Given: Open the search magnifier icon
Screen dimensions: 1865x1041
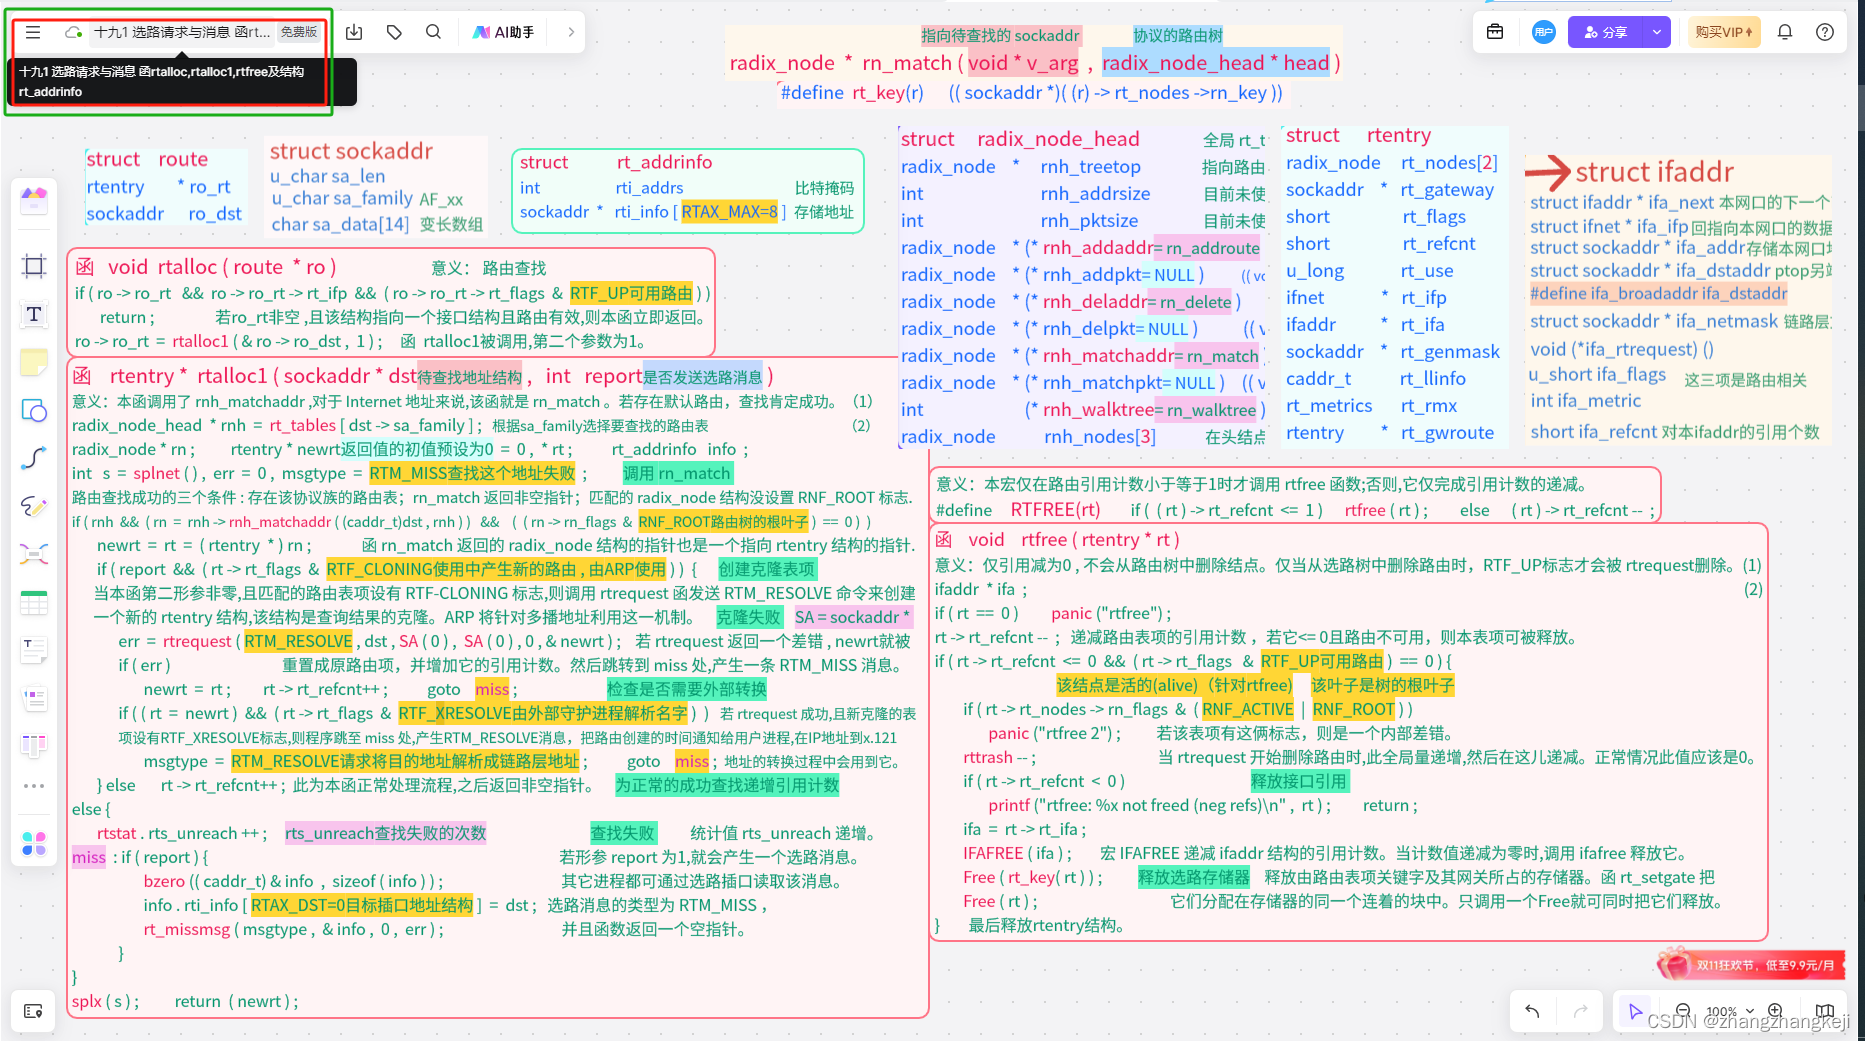Looking at the screenshot, I should (x=433, y=32).
